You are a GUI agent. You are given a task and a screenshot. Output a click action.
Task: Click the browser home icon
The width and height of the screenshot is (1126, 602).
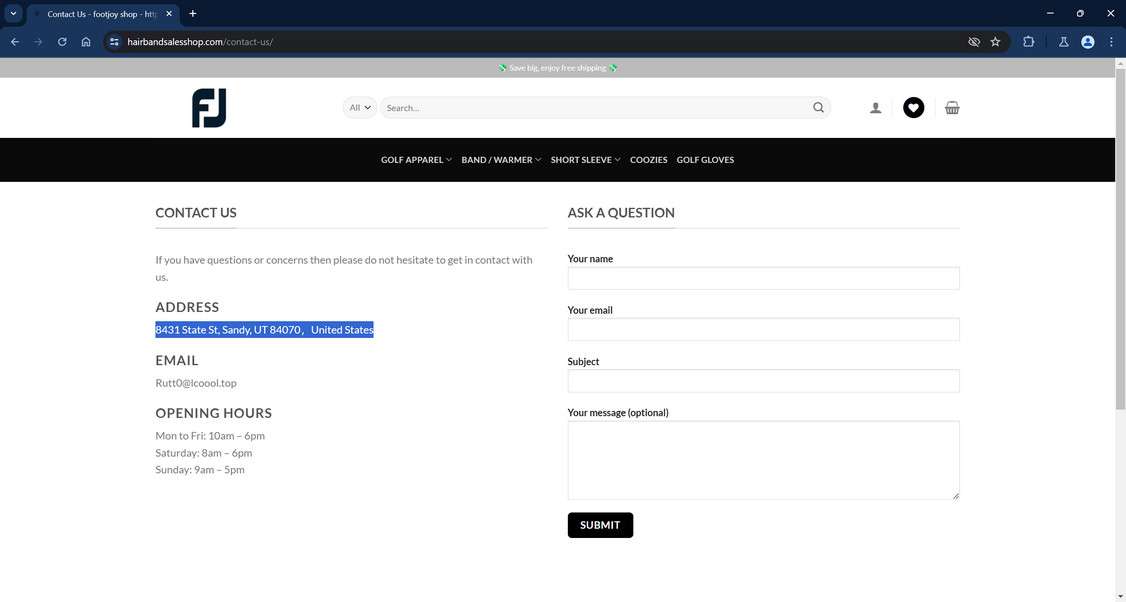point(86,42)
